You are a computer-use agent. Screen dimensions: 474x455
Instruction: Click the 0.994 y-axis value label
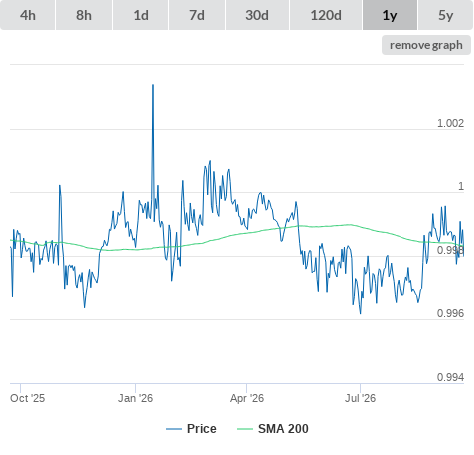[450, 377]
